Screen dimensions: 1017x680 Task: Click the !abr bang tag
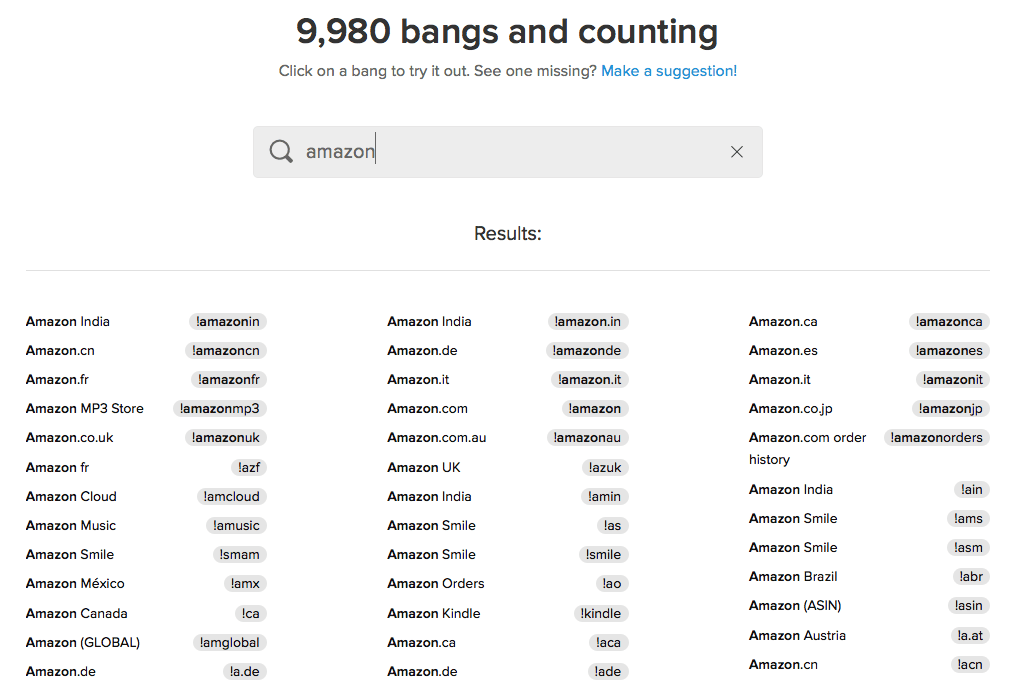[971, 577]
